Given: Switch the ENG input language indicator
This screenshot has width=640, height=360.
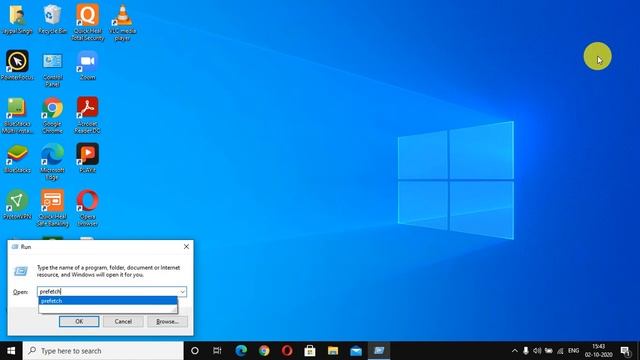Looking at the screenshot, I should pos(573,351).
